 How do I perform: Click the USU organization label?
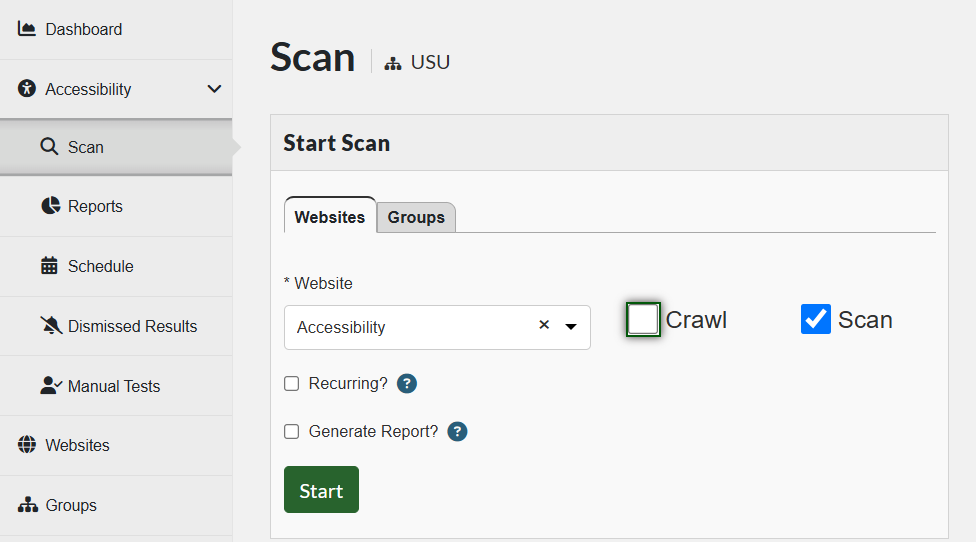coord(430,62)
